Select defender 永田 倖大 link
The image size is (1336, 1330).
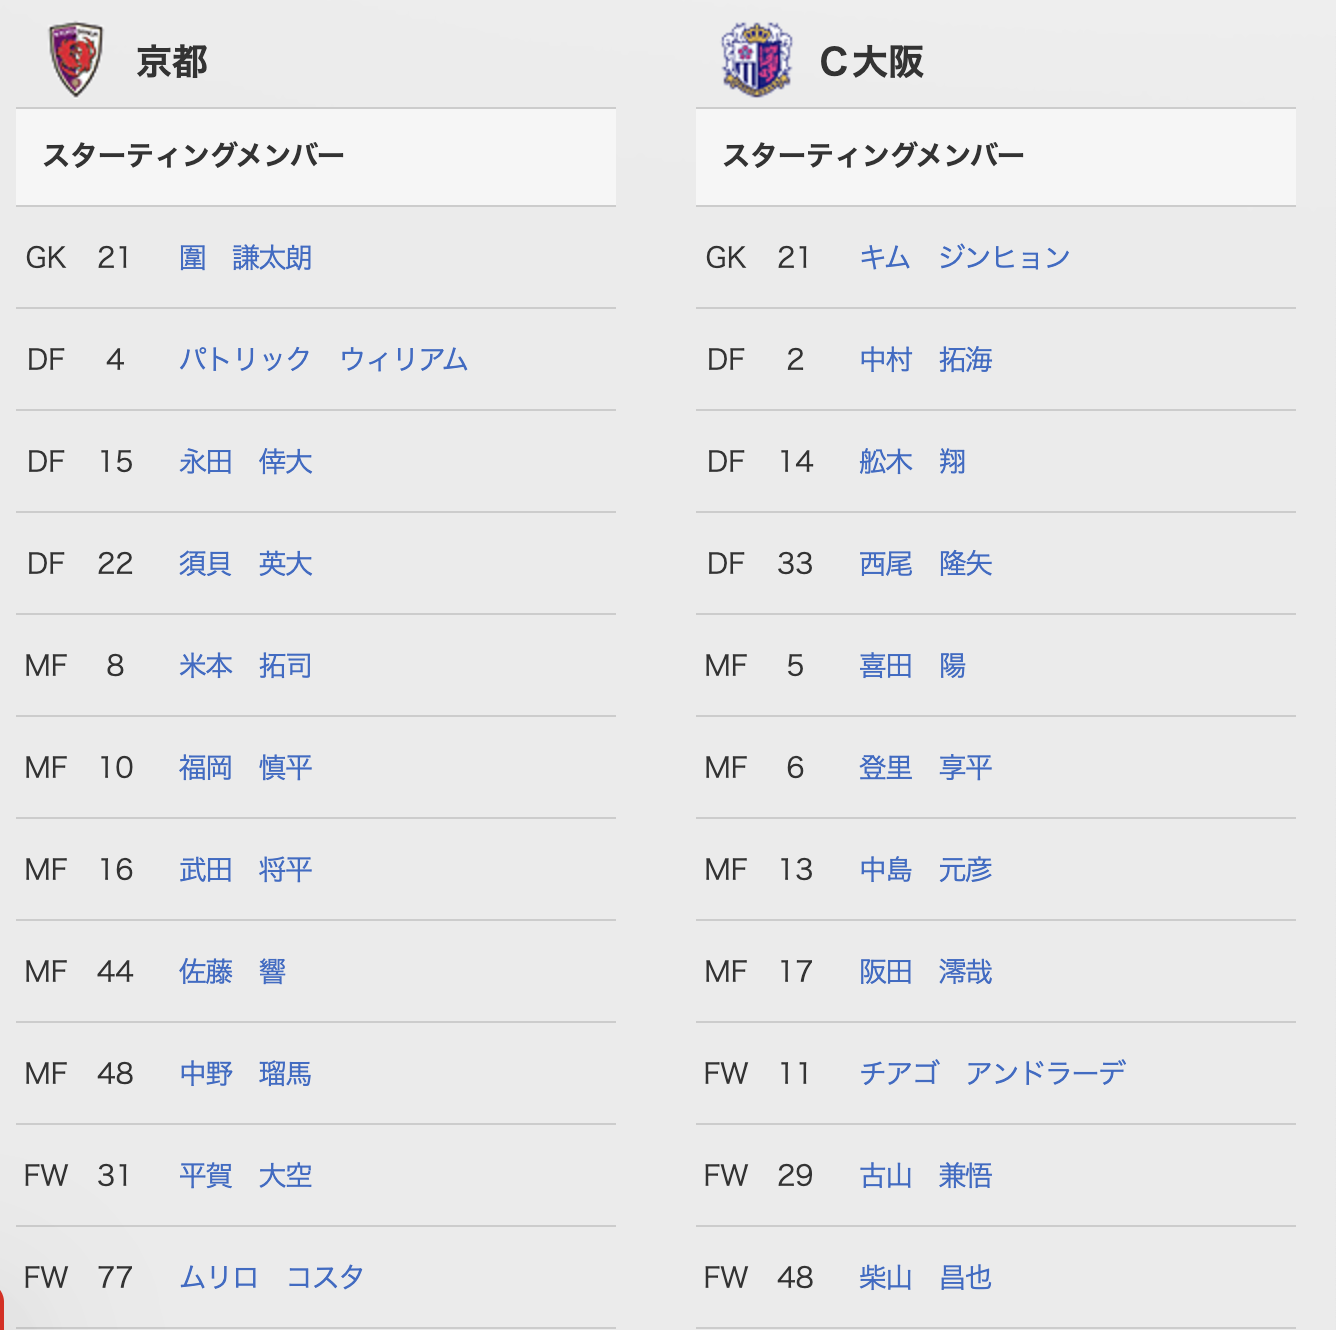pyautogui.click(x=245, y=462)
